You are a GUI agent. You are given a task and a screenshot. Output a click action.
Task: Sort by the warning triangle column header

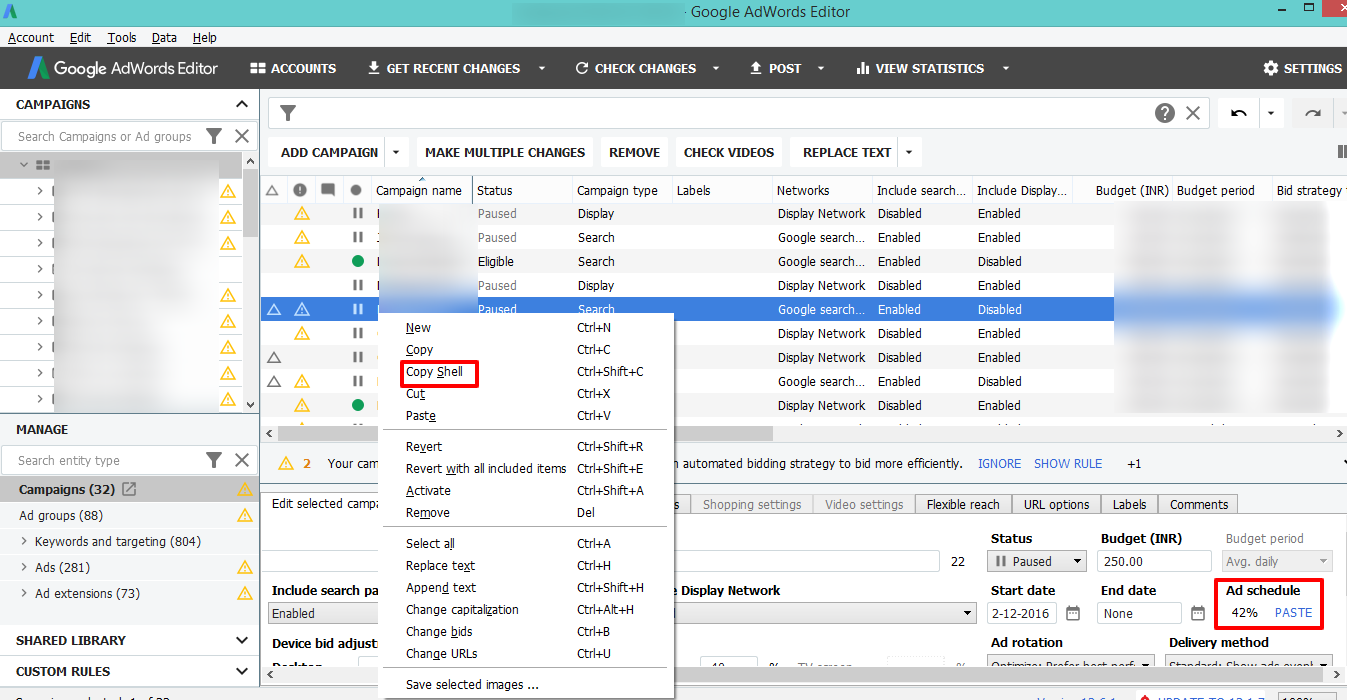pyautogui.click(x=273, y=190)
